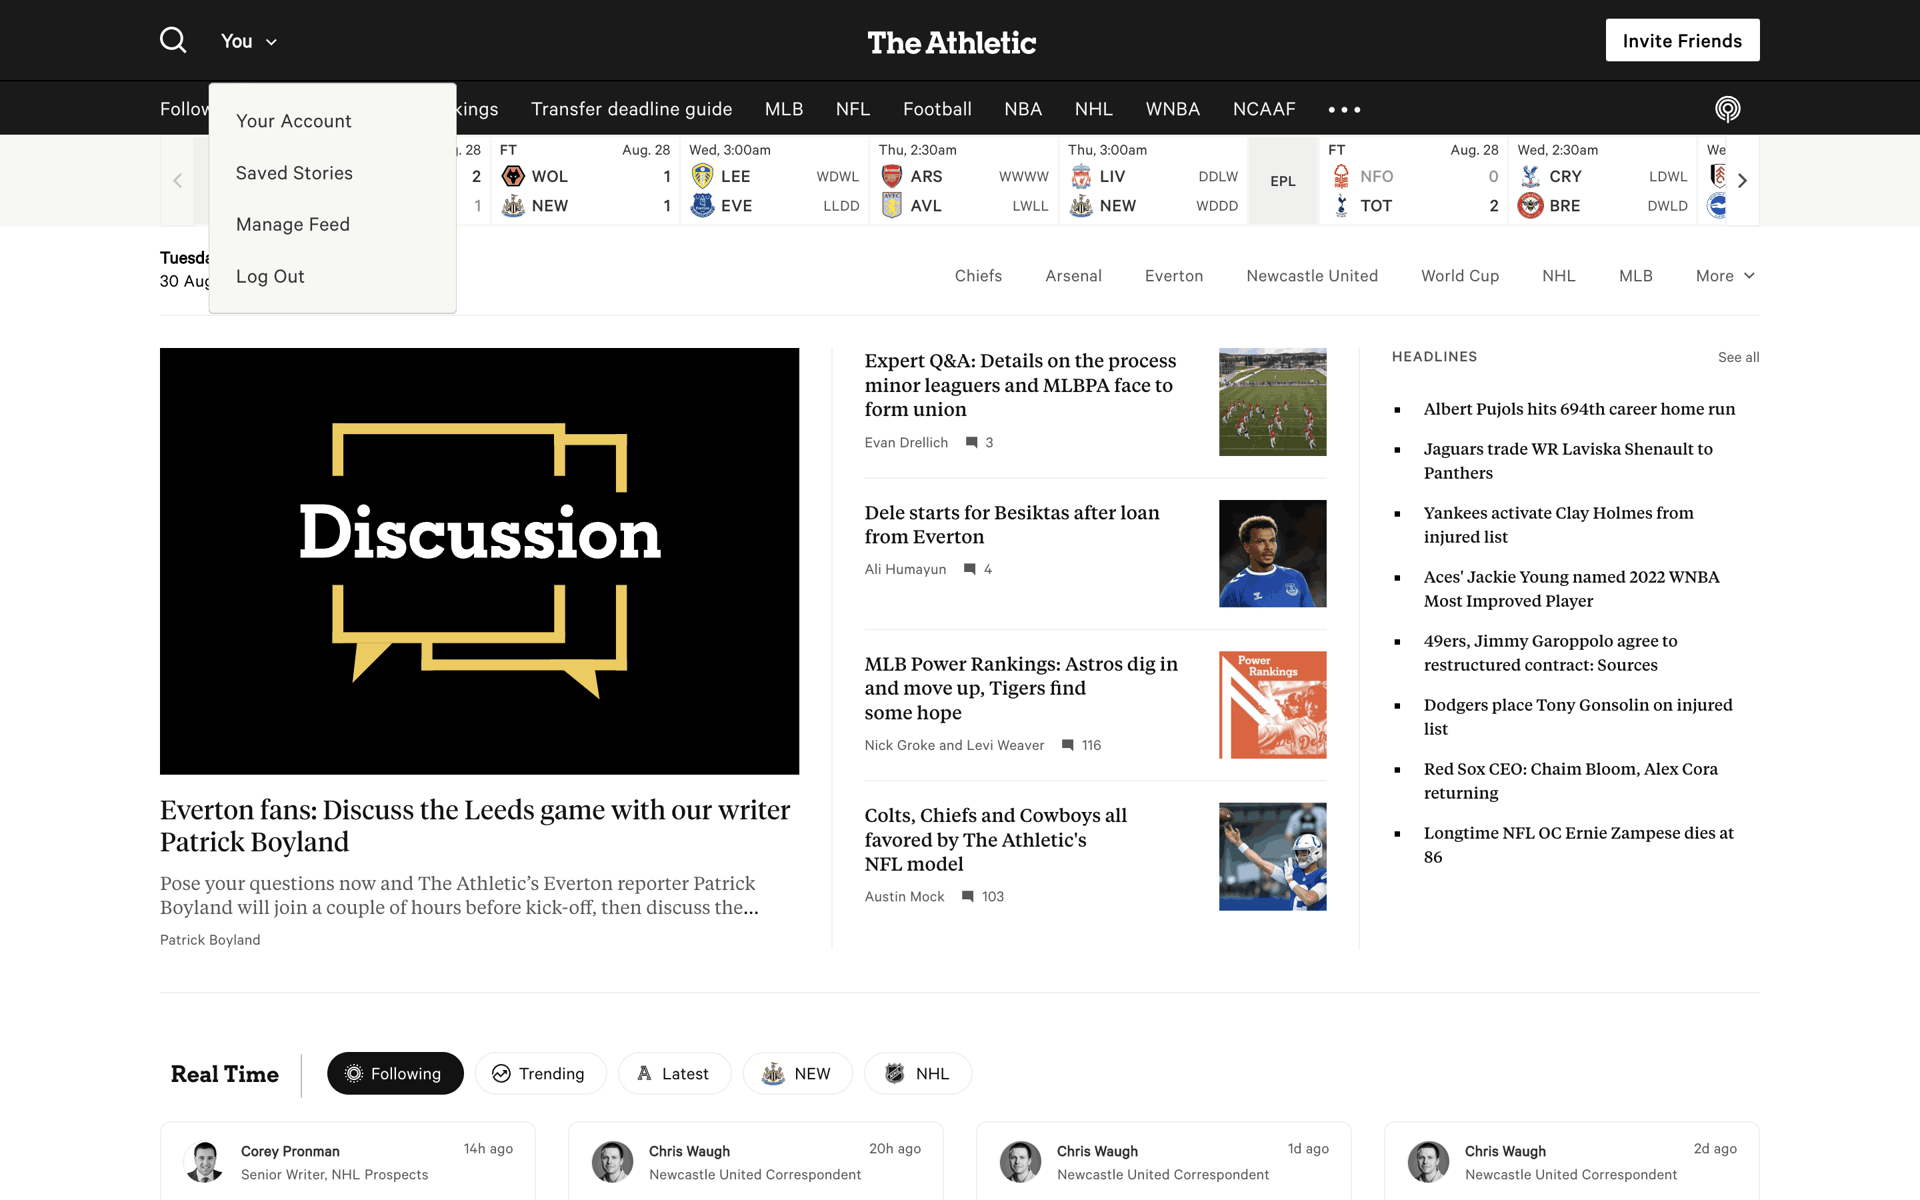
Task: Select the Latest real-time filter
Action: tap(674, 1073)
